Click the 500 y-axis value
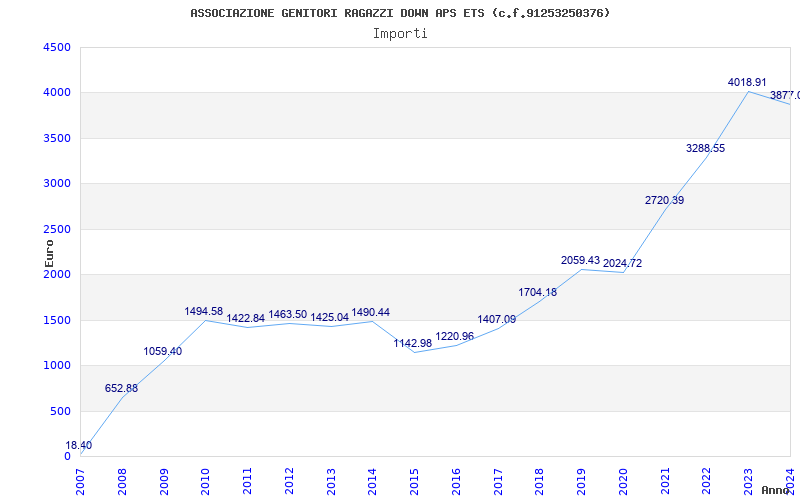Viewport: 800px width, 500px height. pyautogui.click(x=60, y=411)
